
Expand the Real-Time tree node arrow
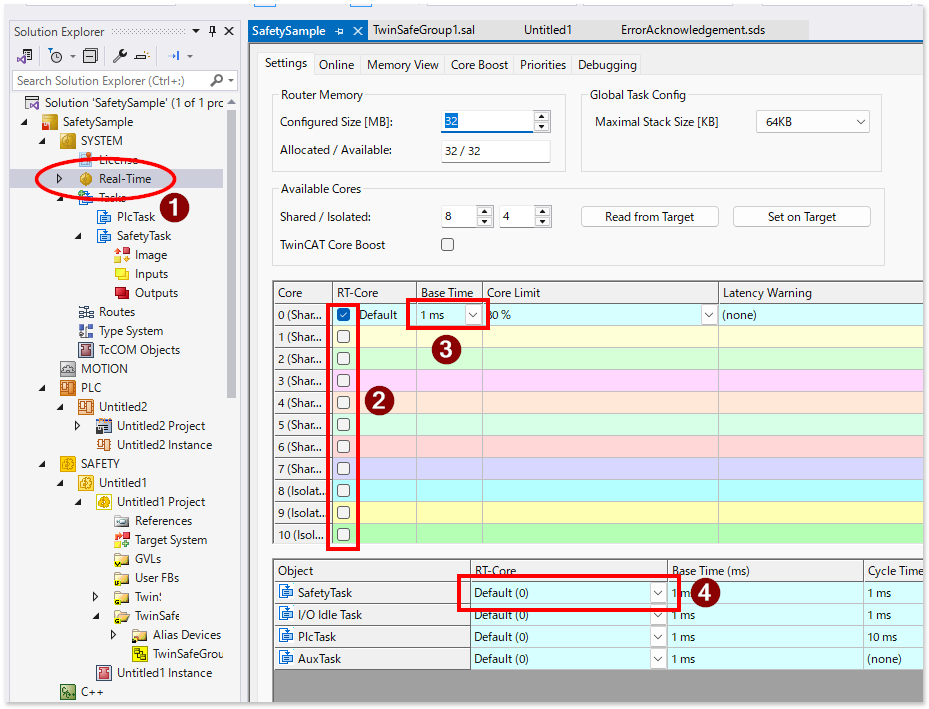[59, 179]
